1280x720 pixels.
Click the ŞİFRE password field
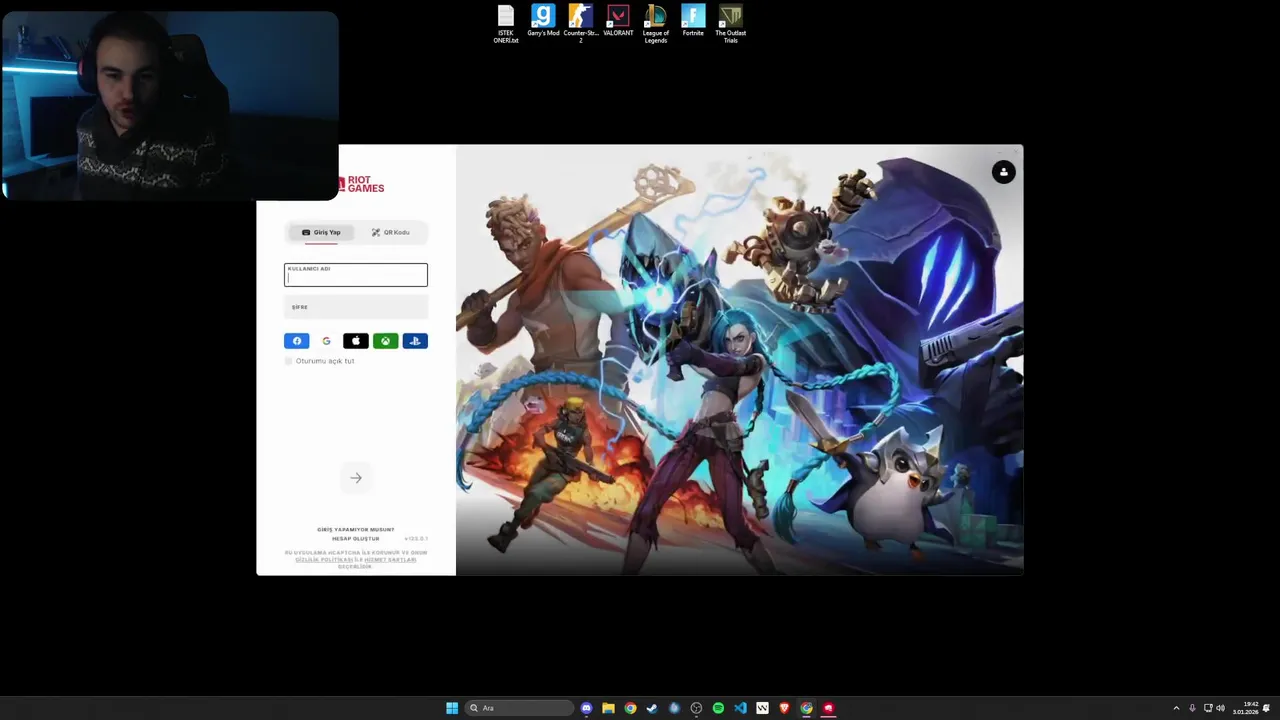click(x=356, y=307)
